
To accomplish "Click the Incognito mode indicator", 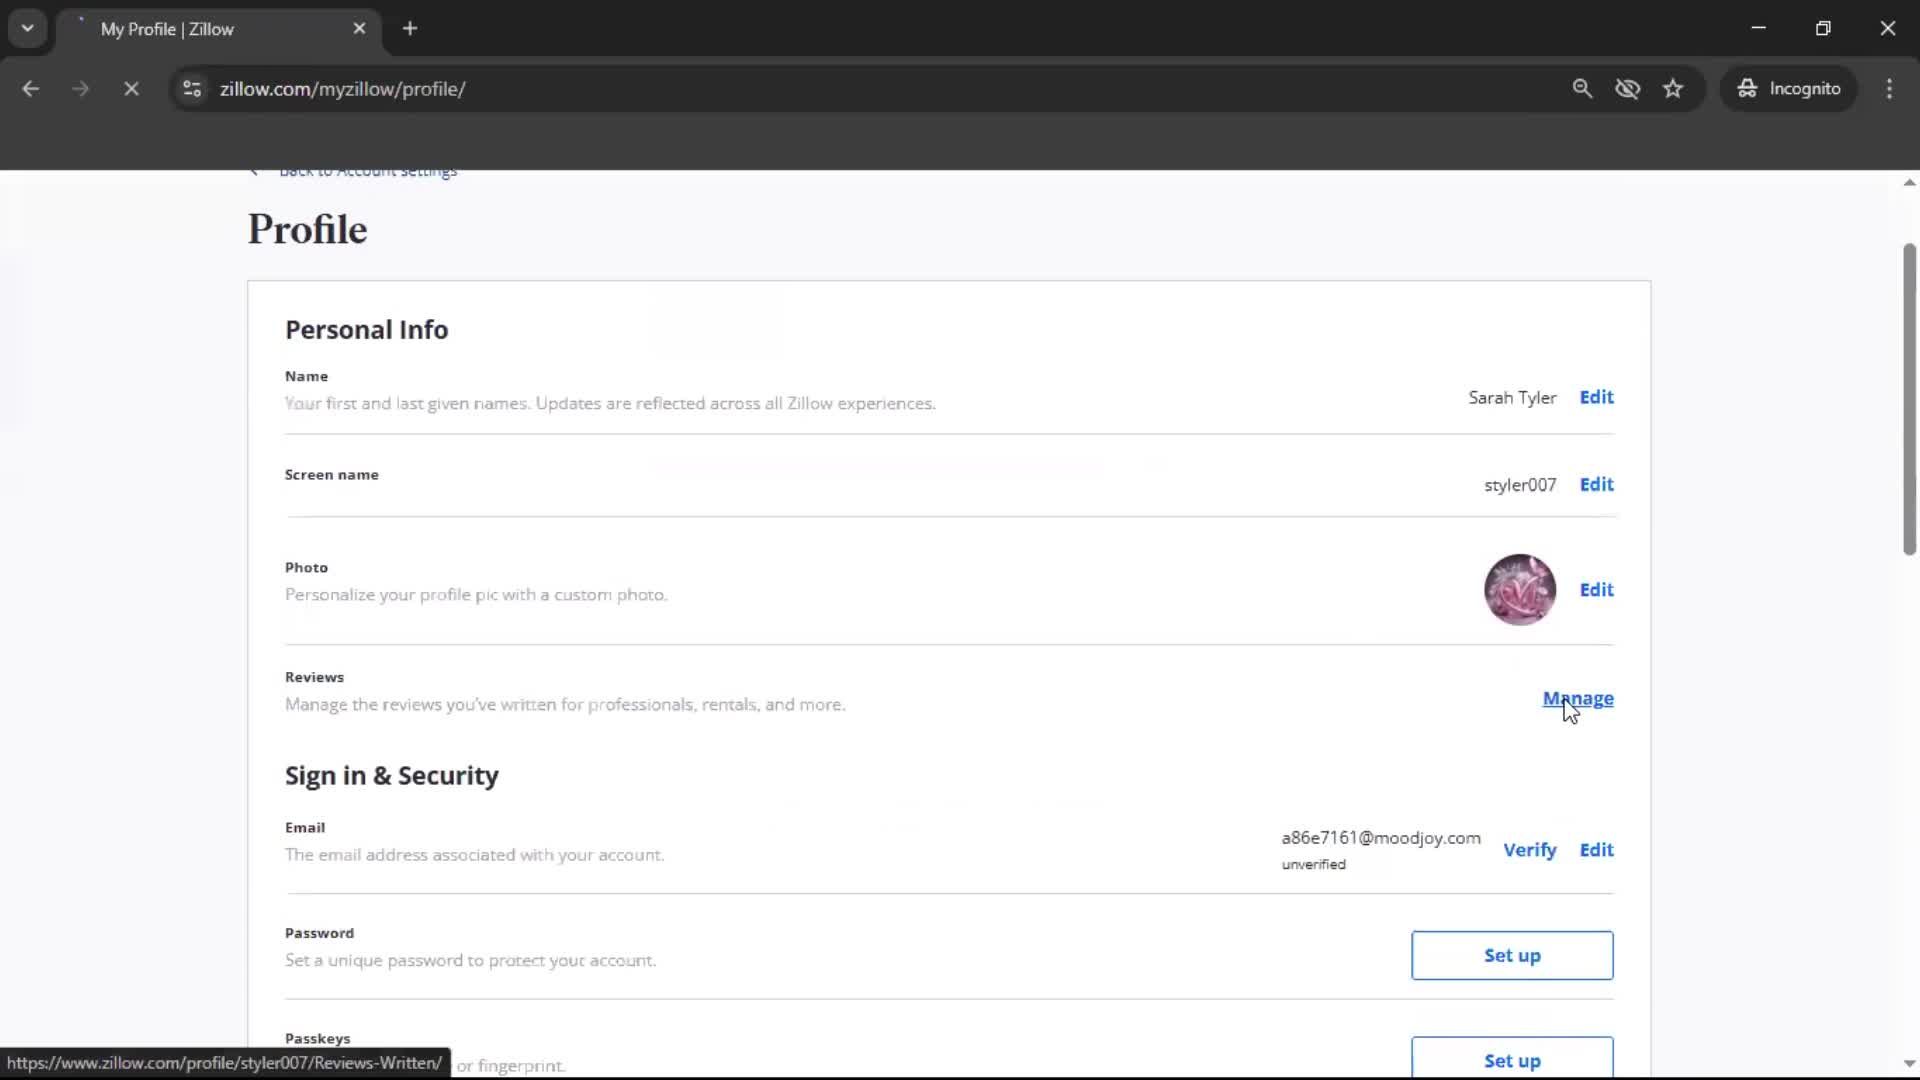I will pos(1789,88).
